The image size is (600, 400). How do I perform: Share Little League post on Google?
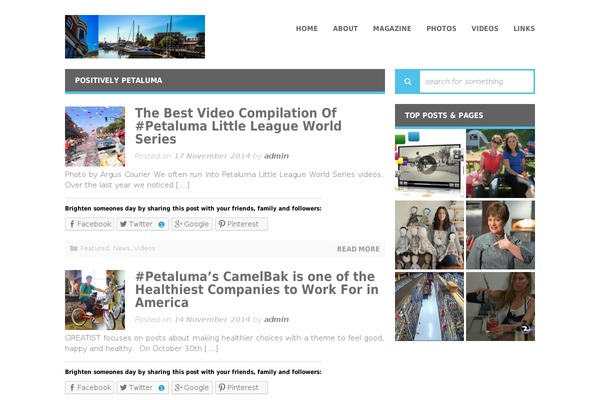click(x=192, y=224)
